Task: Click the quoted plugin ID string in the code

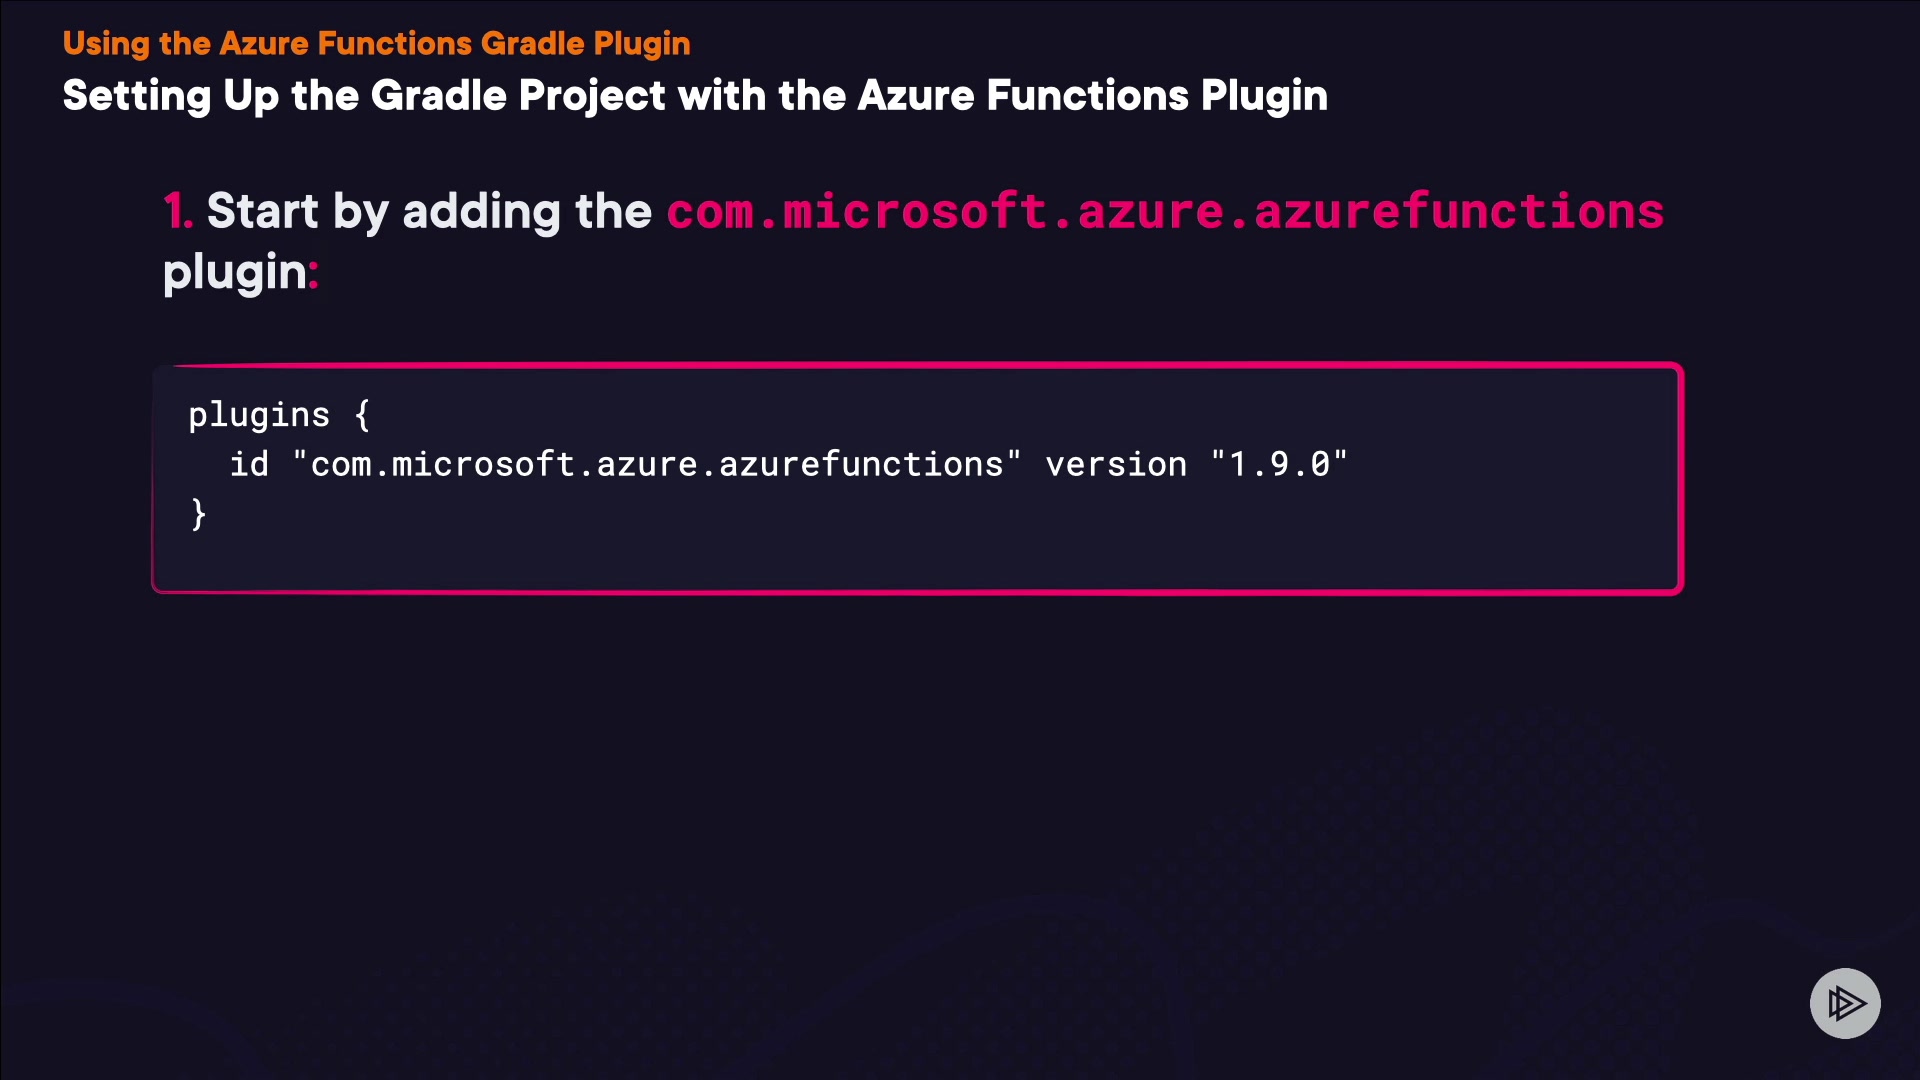Action: (656, 464)
